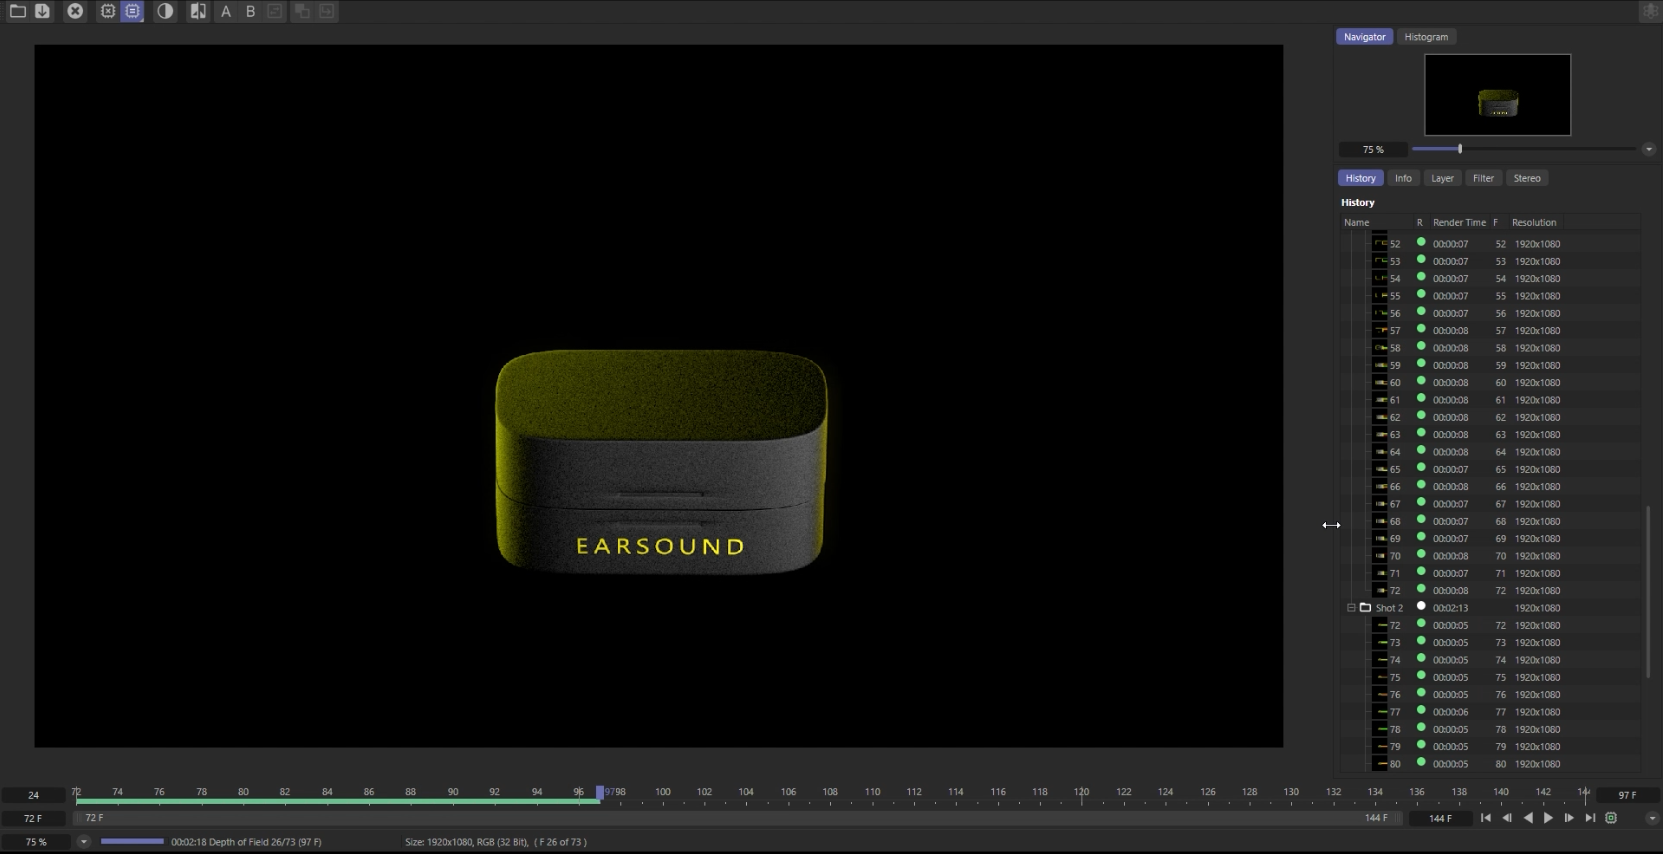Play the animation forward
This screenshot has width=1663, height=854.
pyautogui.click(x=1549, y=818)
